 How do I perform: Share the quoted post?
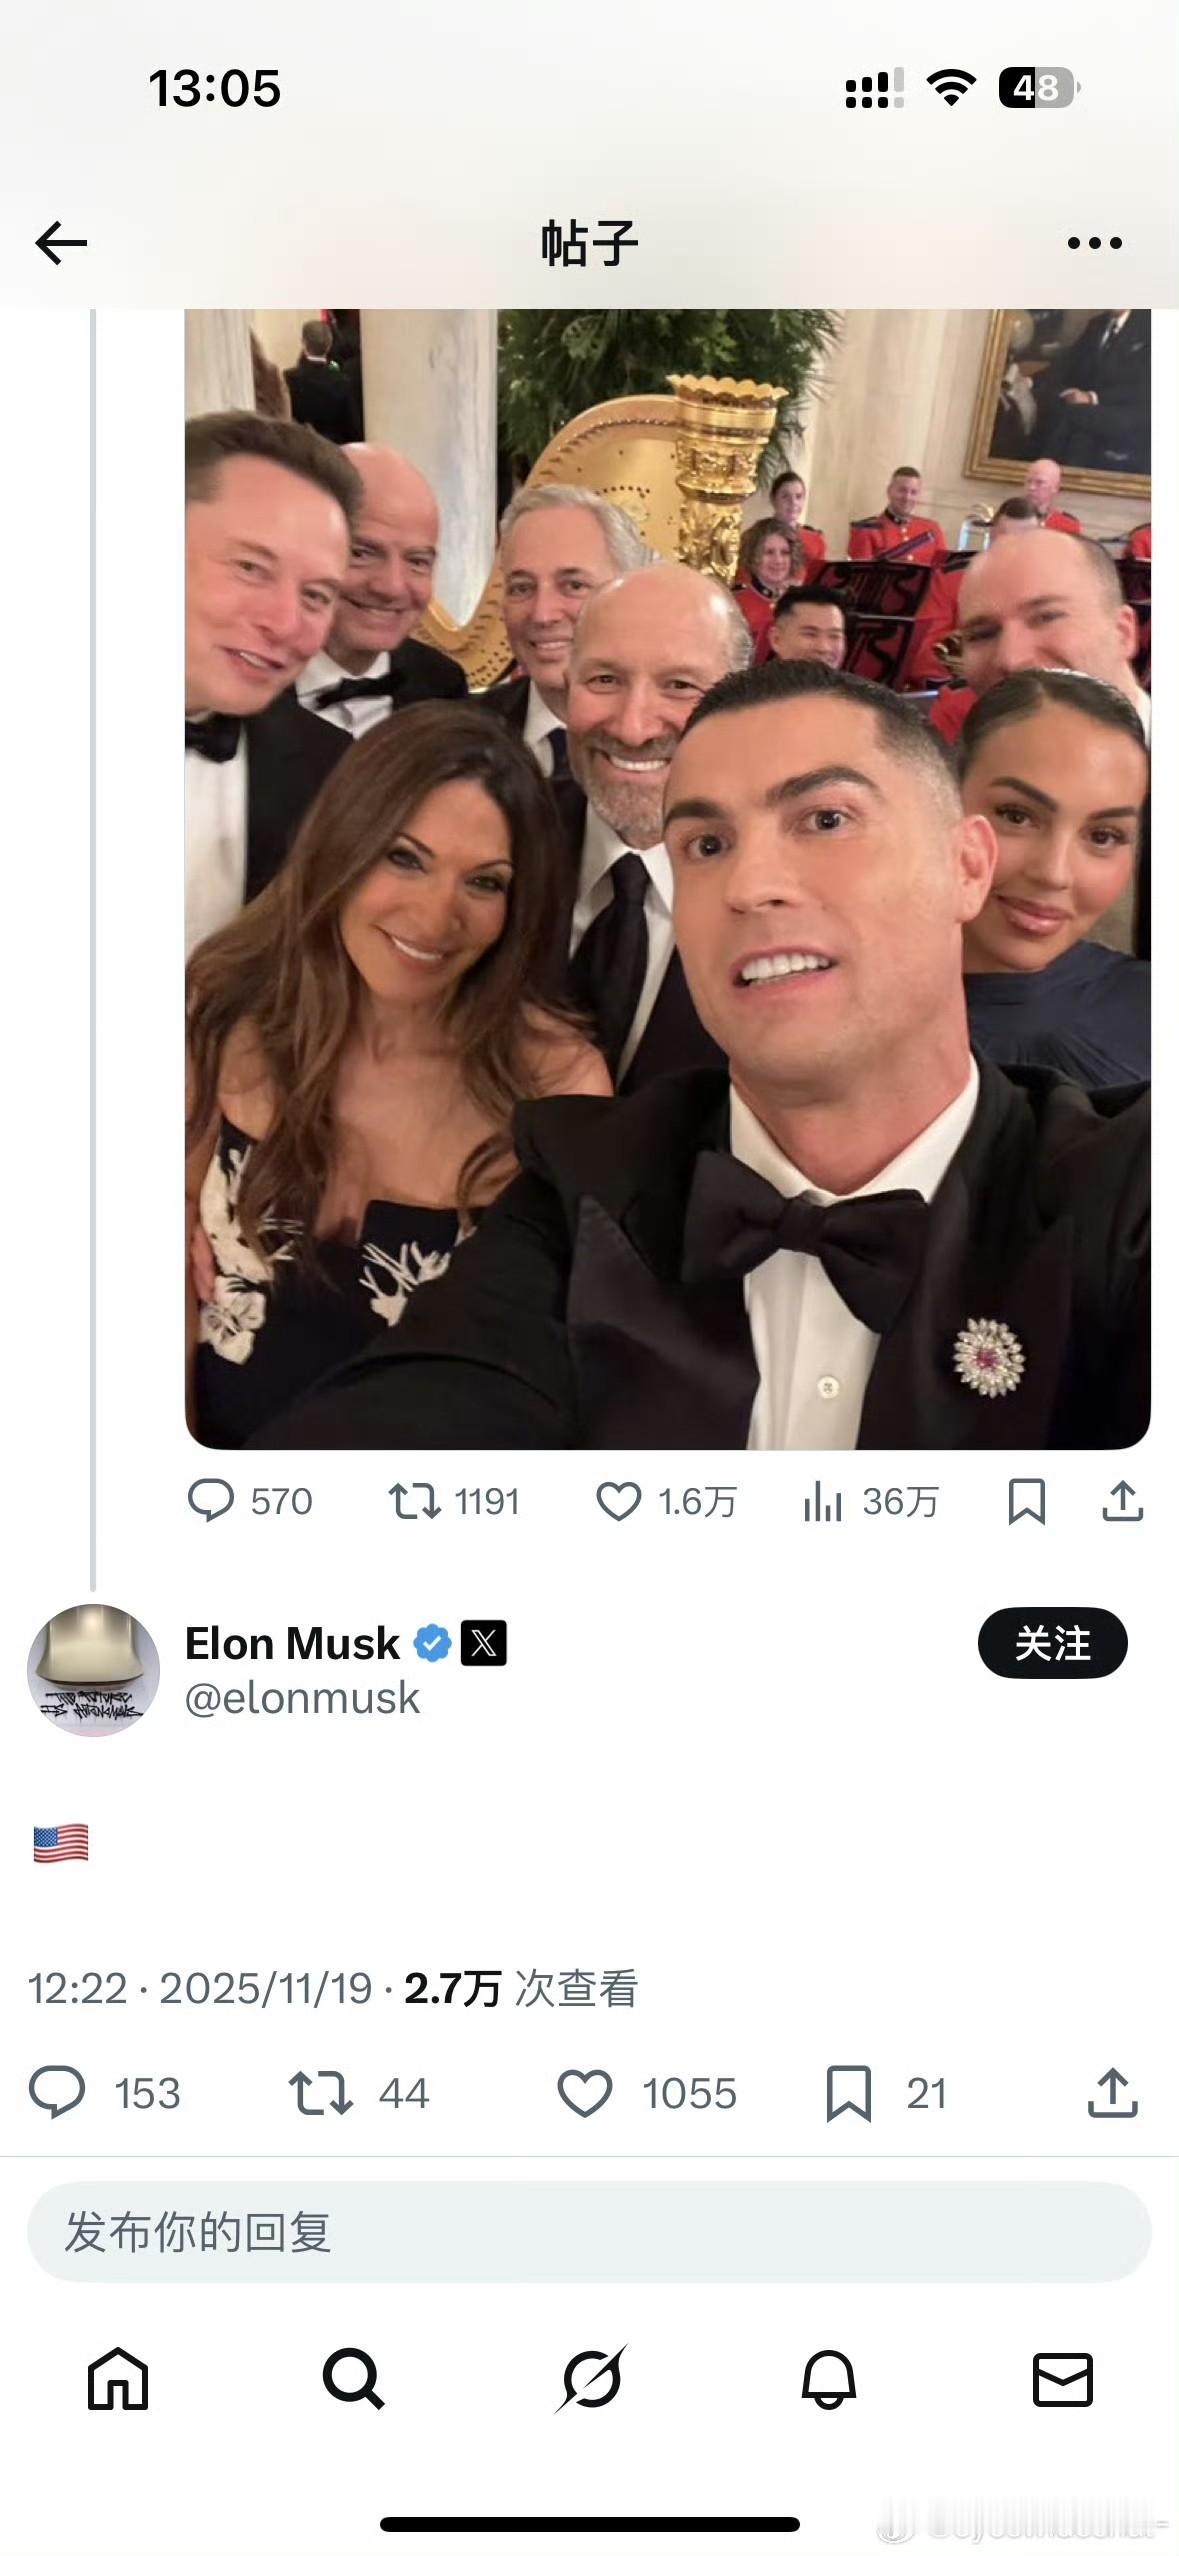pyautogui.click(x=1122, y=1501)
